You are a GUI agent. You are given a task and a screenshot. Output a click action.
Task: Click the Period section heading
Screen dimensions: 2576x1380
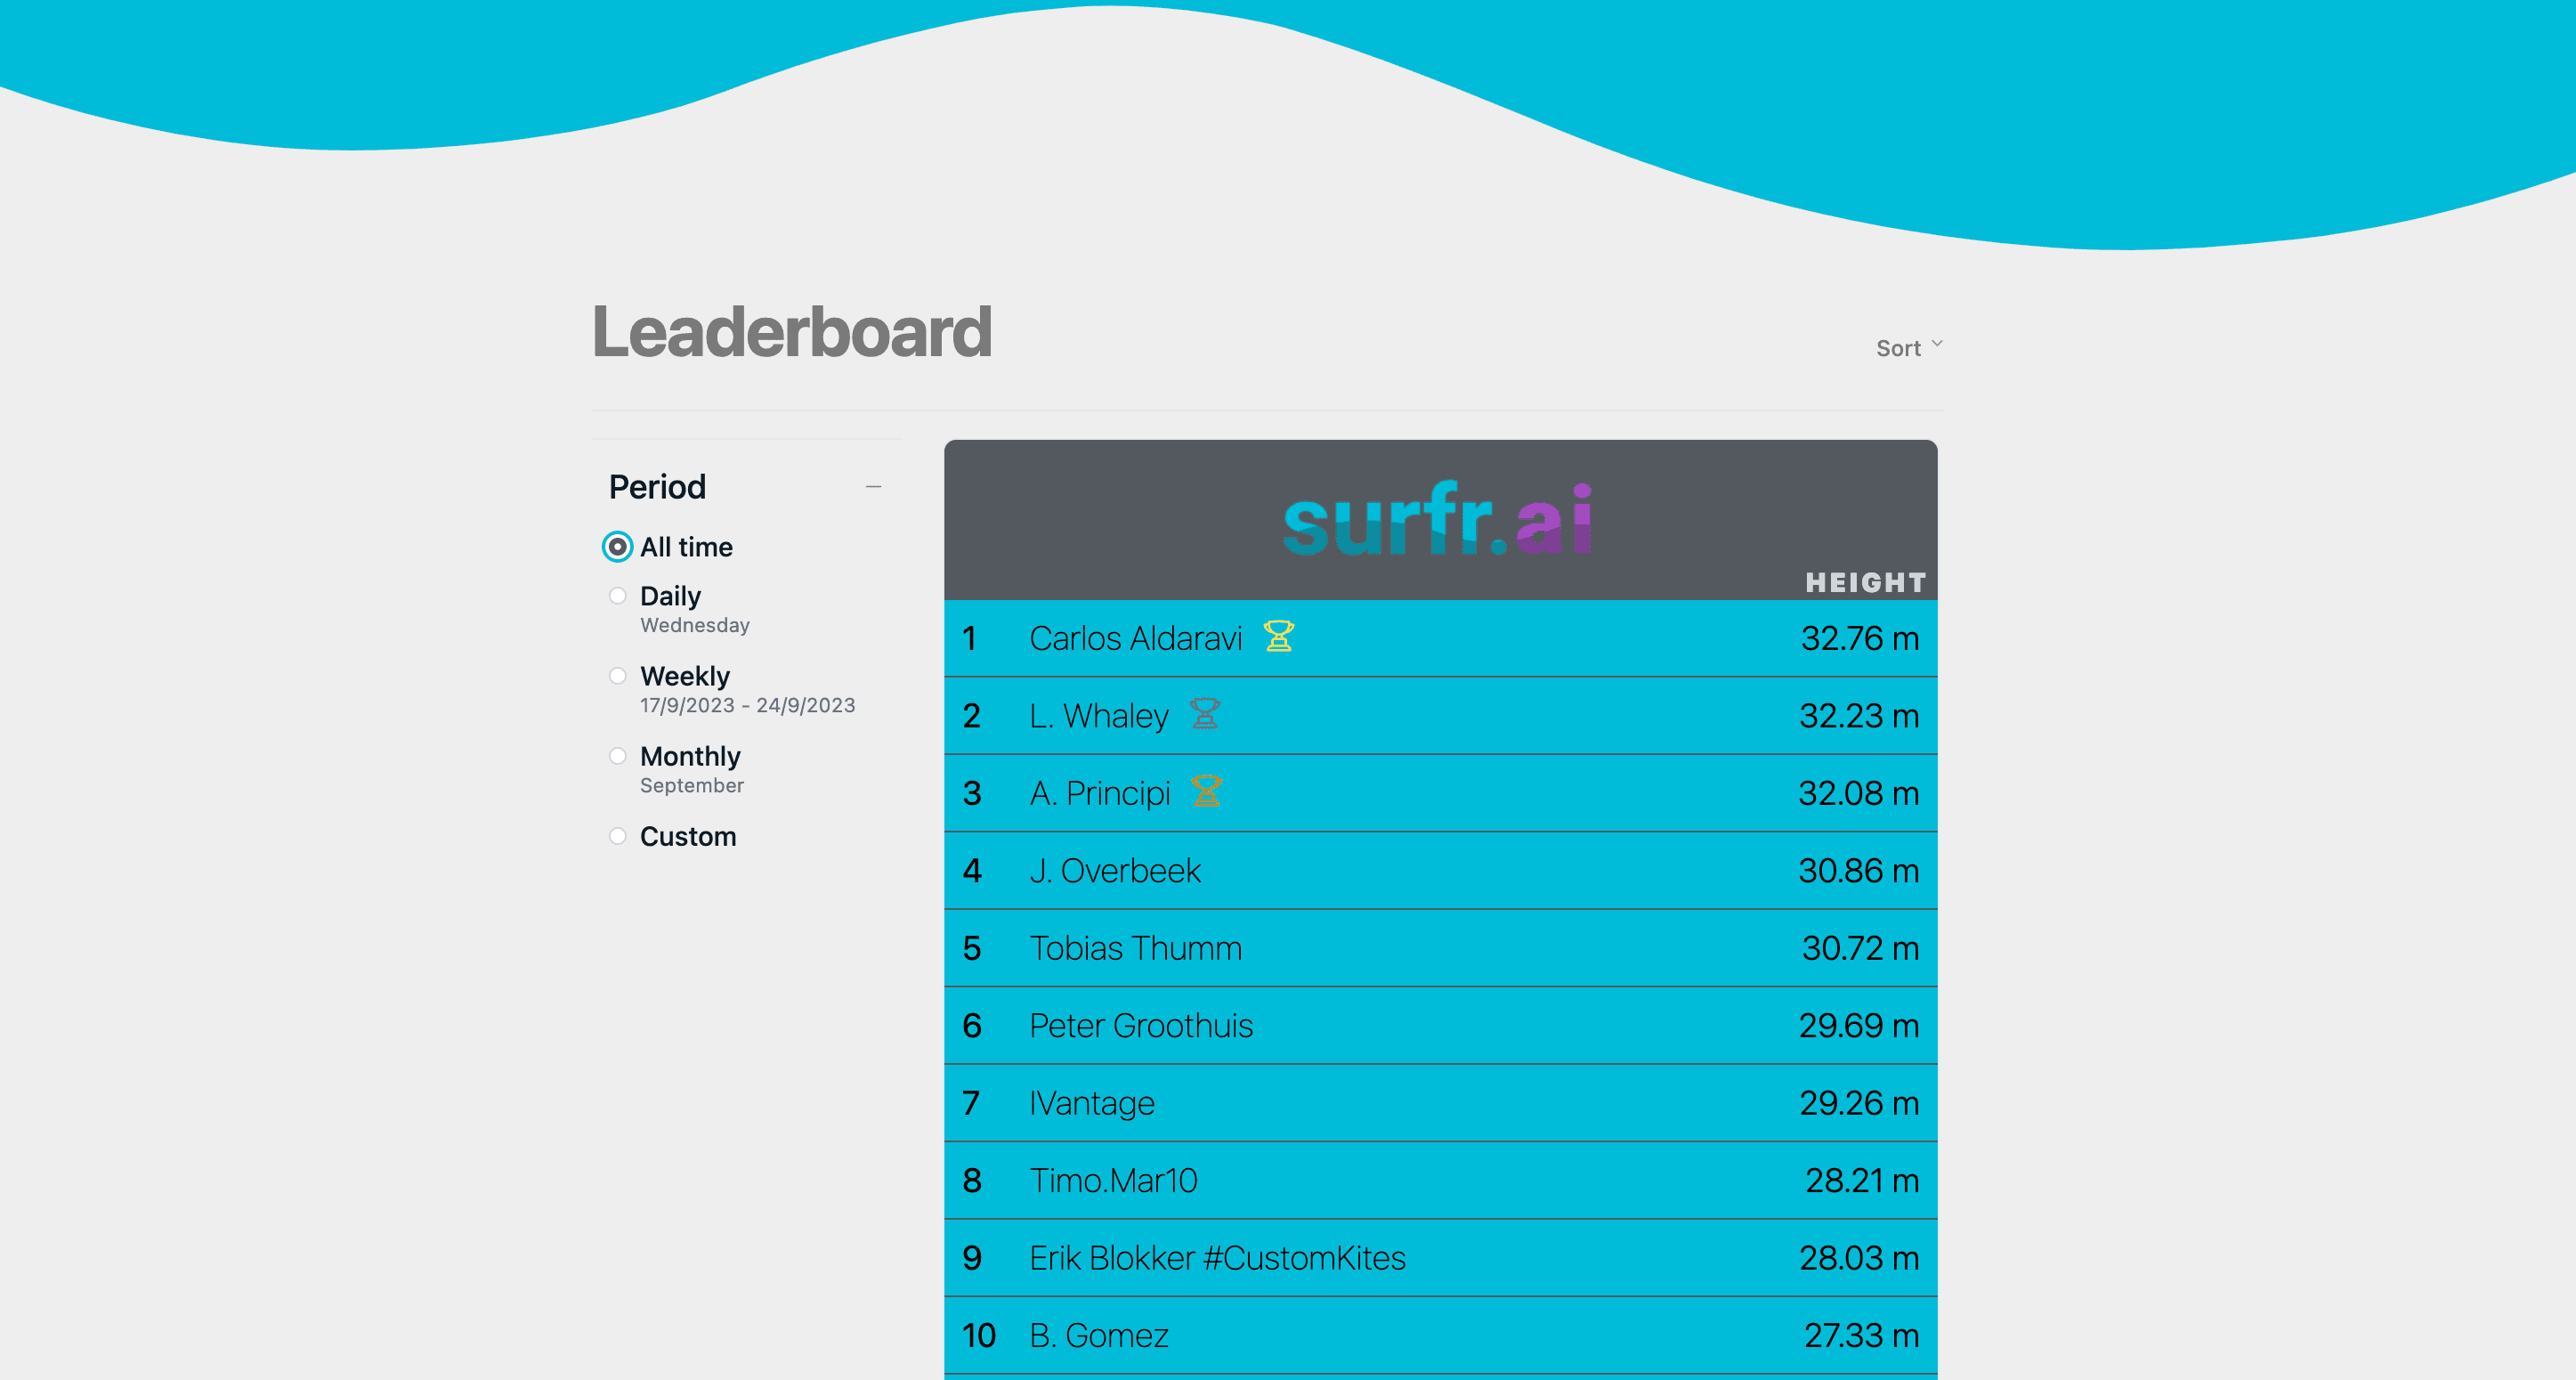click(x=657, y=487)
